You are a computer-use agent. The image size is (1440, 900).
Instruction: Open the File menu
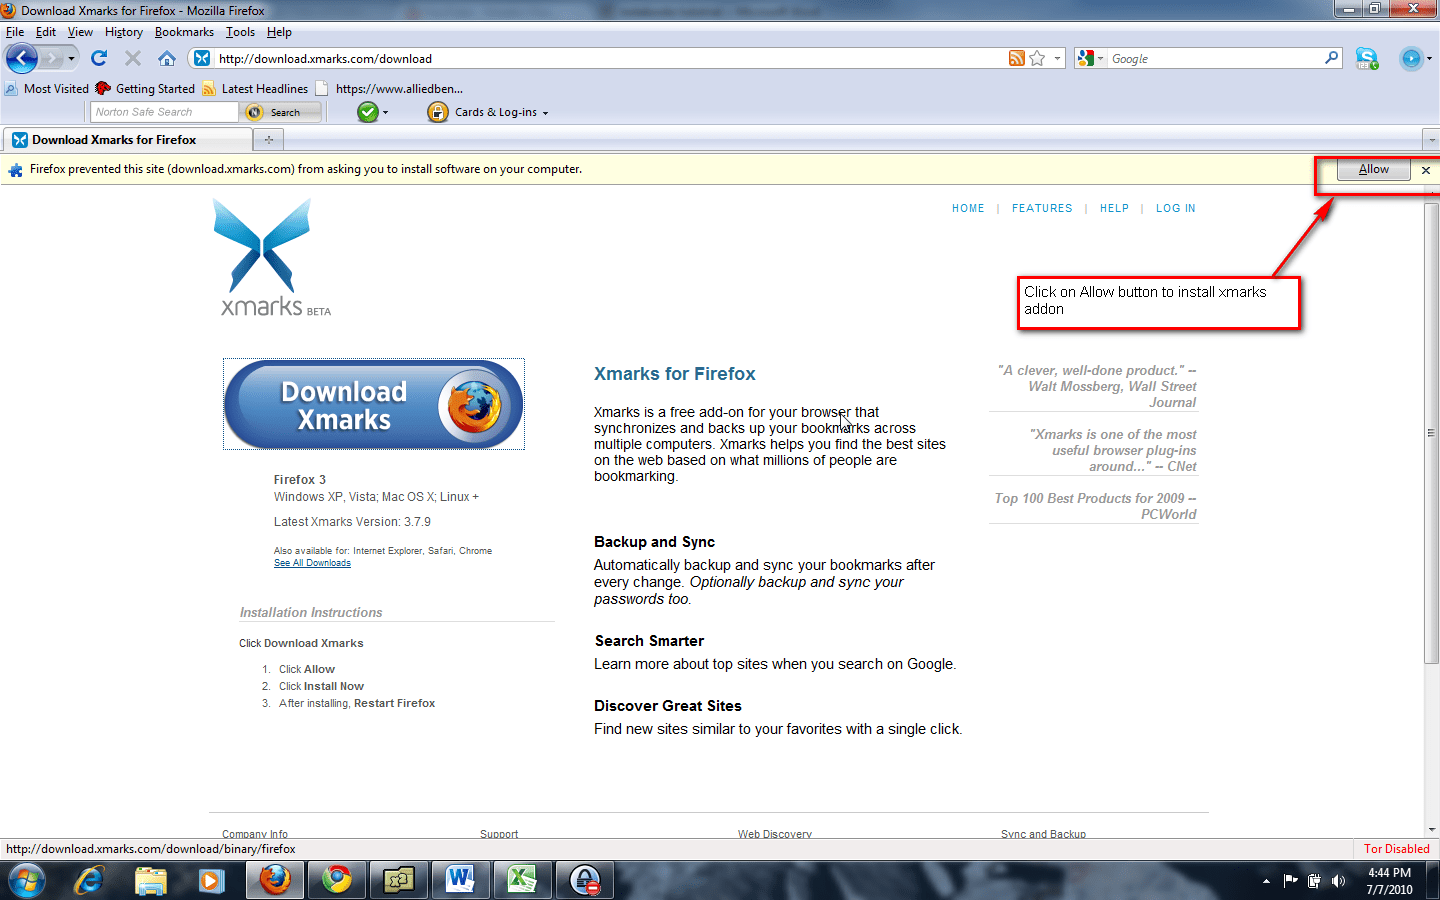[x=15, y=32]
